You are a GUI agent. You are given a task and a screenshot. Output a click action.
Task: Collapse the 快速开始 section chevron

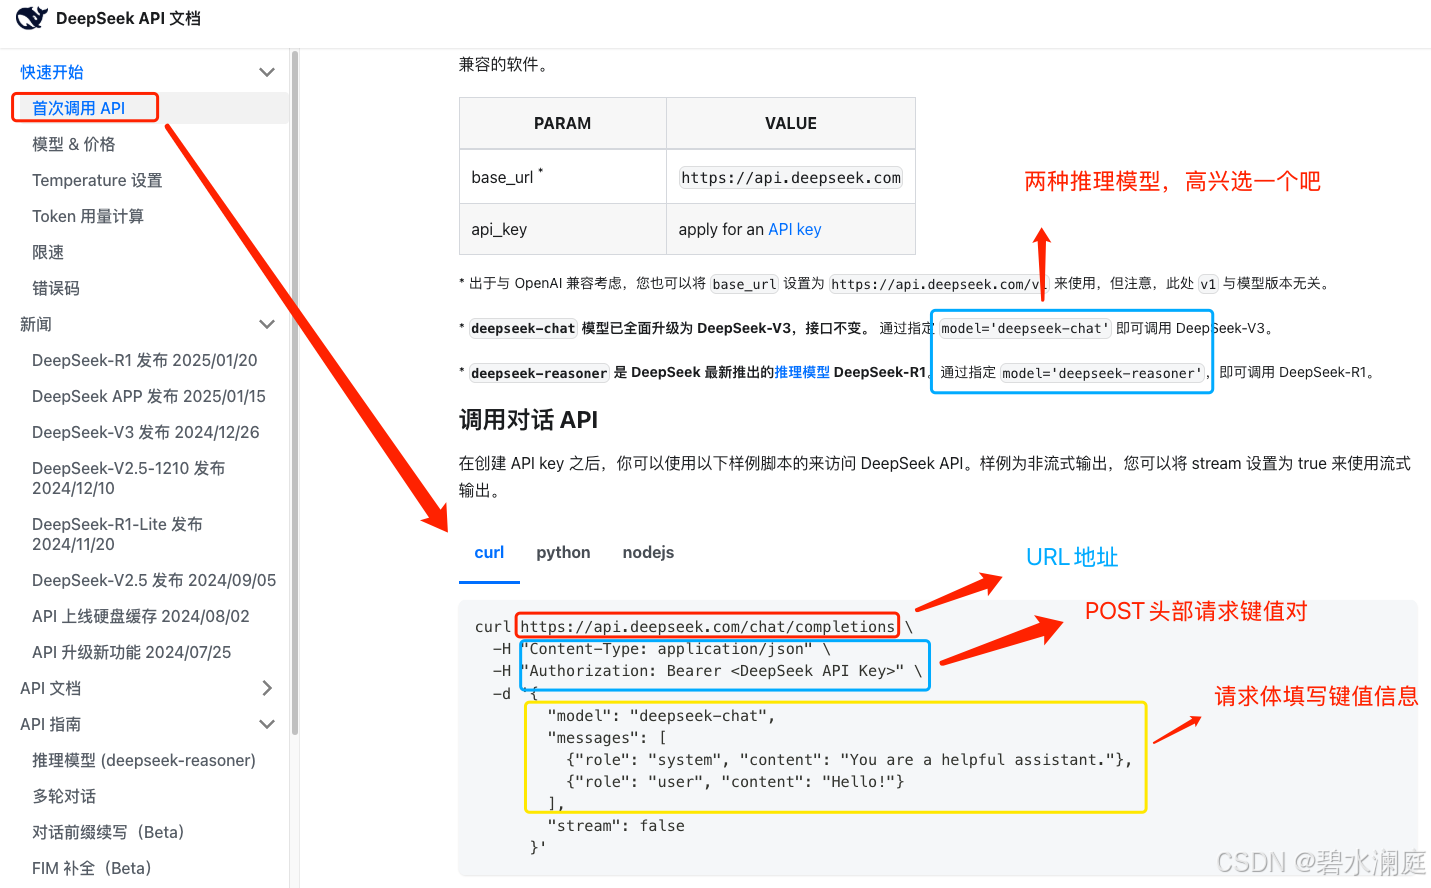coord(267,72)
